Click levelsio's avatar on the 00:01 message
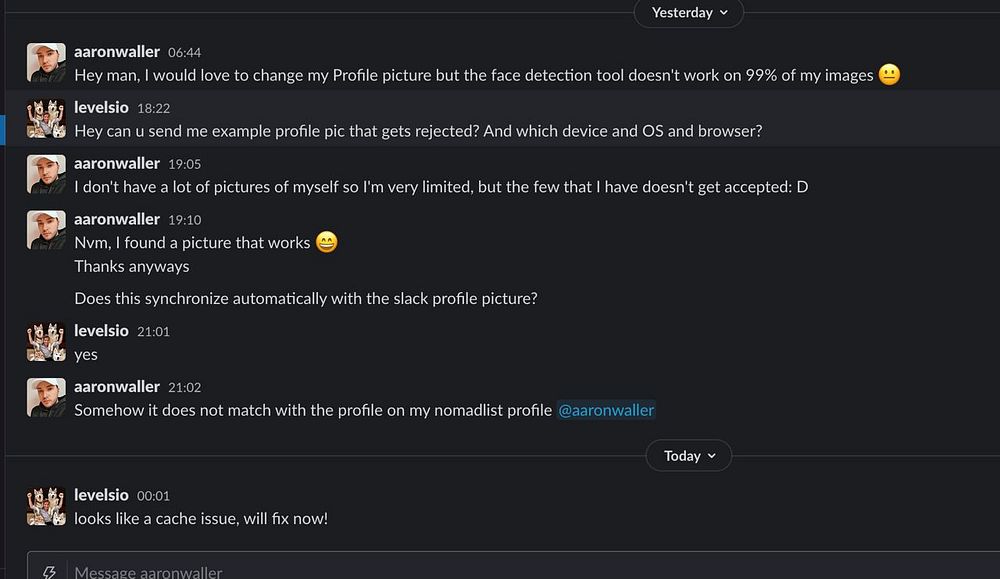The height and width of the screenshot is (579, 1000). [46, 506]
